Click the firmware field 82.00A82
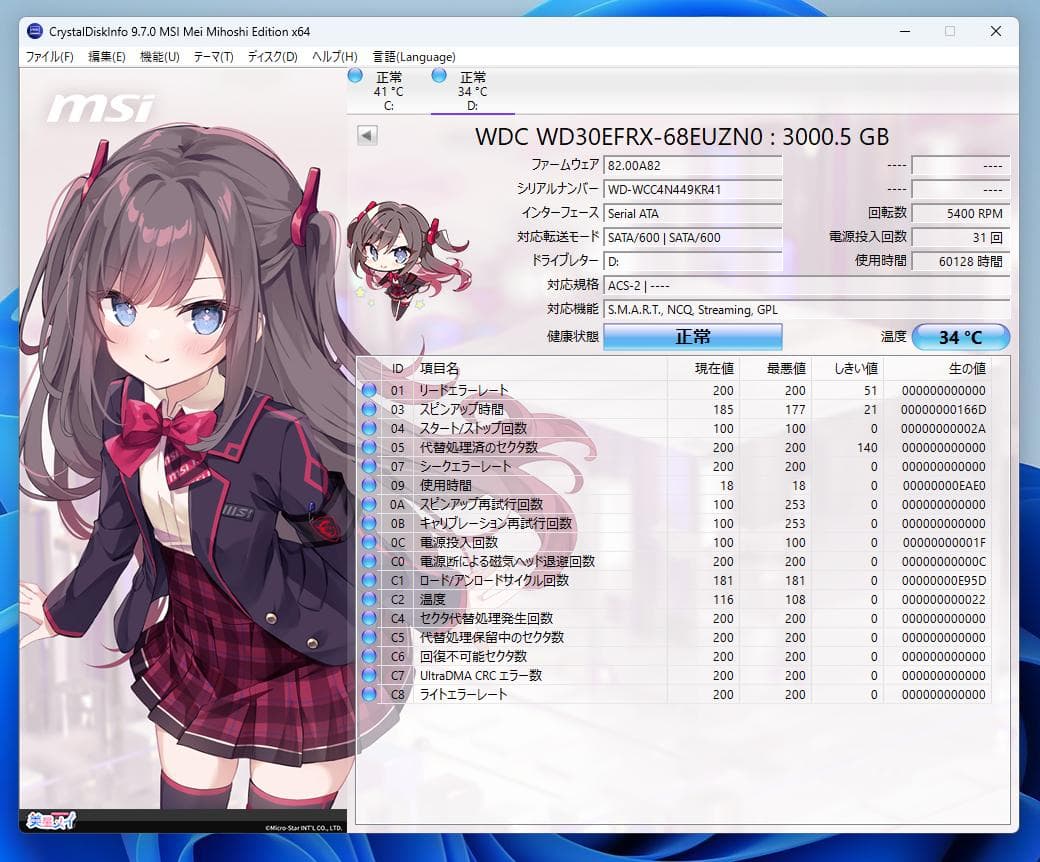1040x862 pixels. 692,165
